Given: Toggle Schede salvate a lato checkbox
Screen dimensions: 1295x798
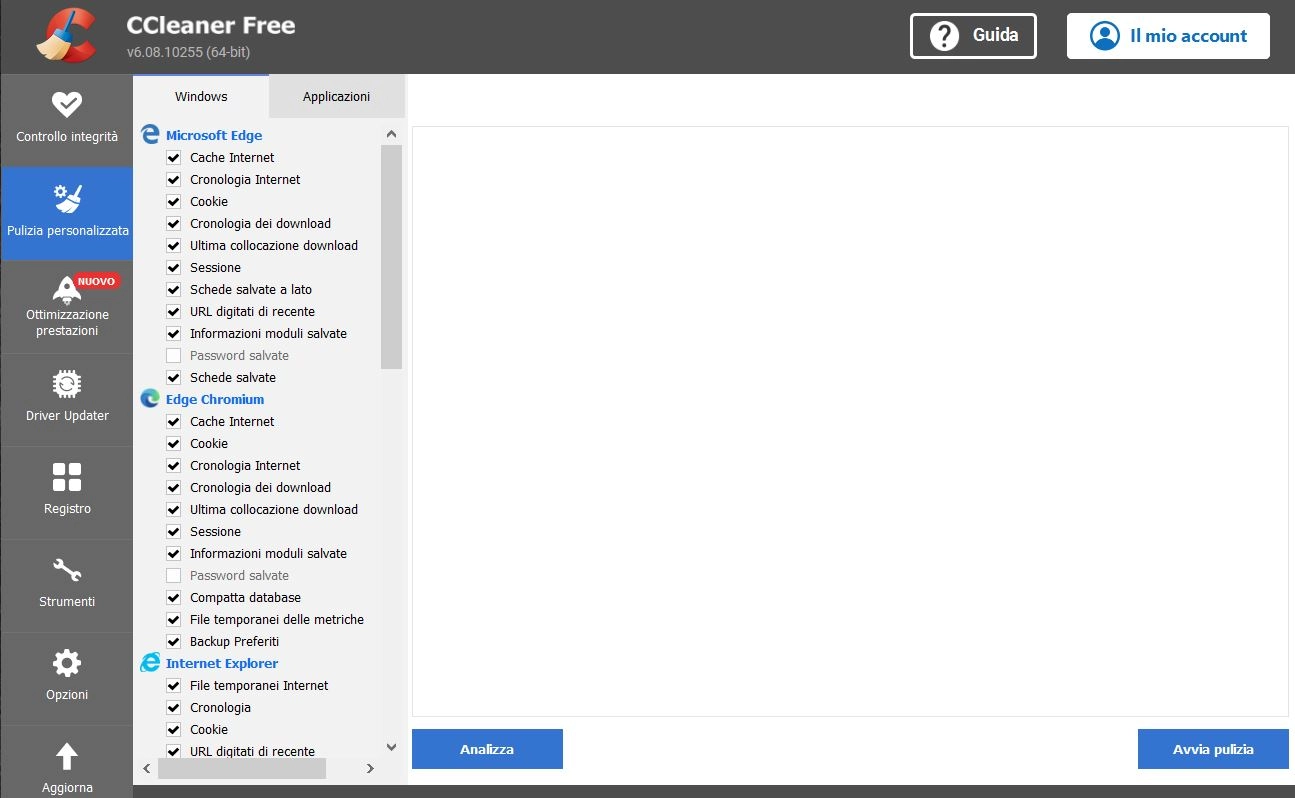Looking at the screenshot, I should point(173,289).
